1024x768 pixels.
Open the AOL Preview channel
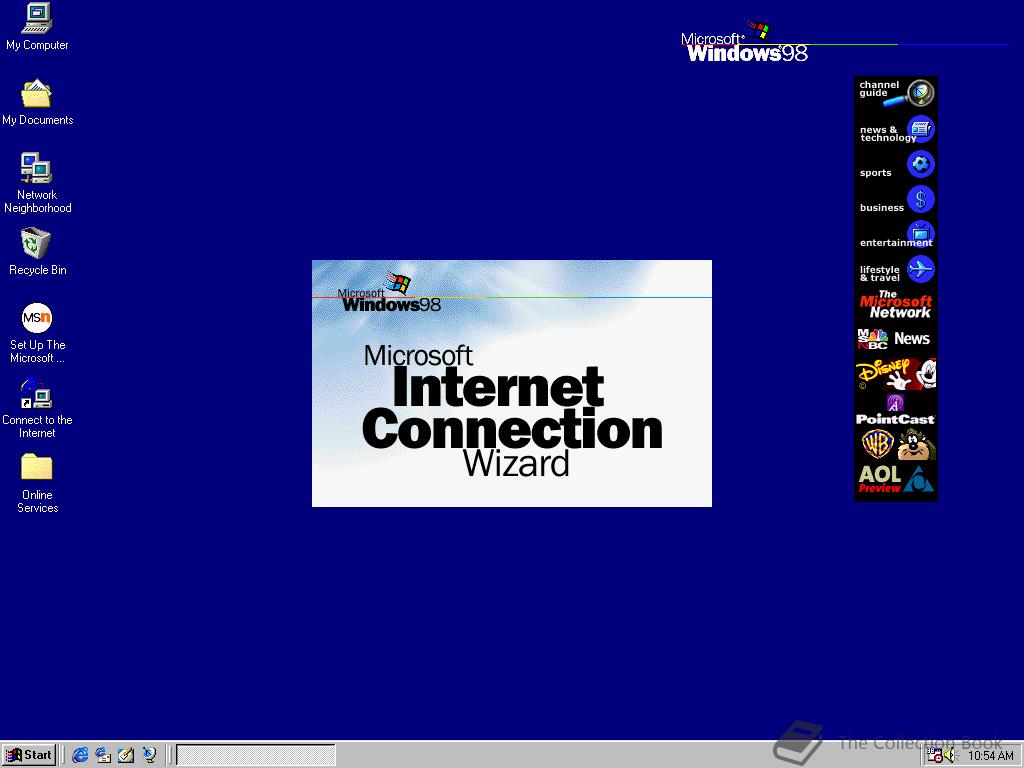click(895, 475)
